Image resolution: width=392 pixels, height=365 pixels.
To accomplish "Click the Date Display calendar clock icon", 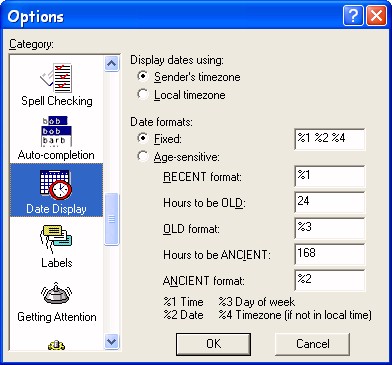I will point(56,185).
